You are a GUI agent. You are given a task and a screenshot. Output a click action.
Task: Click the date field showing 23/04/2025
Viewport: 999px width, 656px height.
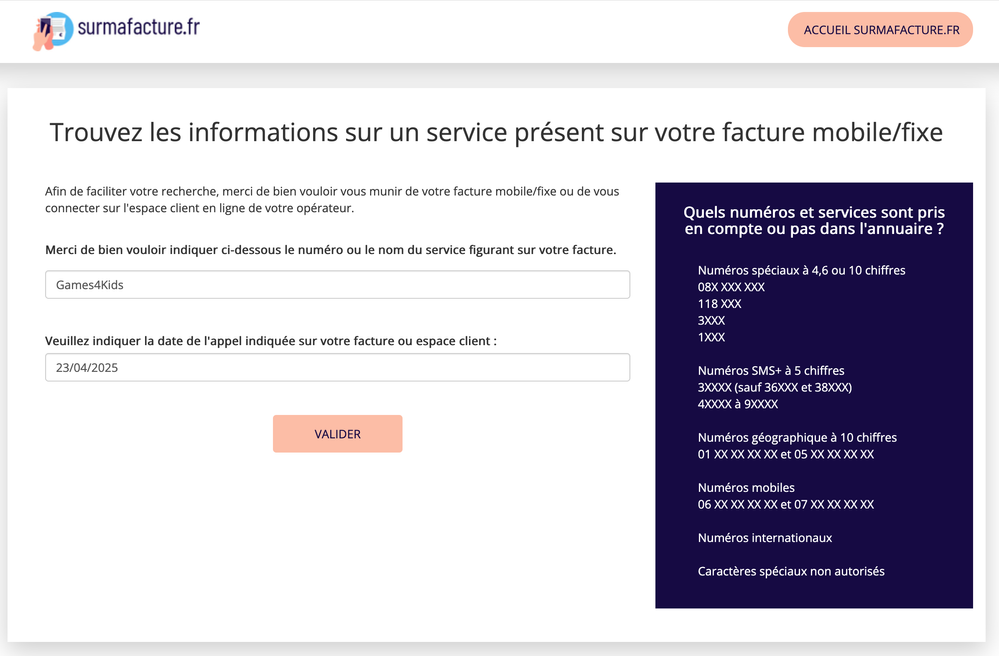337,367
